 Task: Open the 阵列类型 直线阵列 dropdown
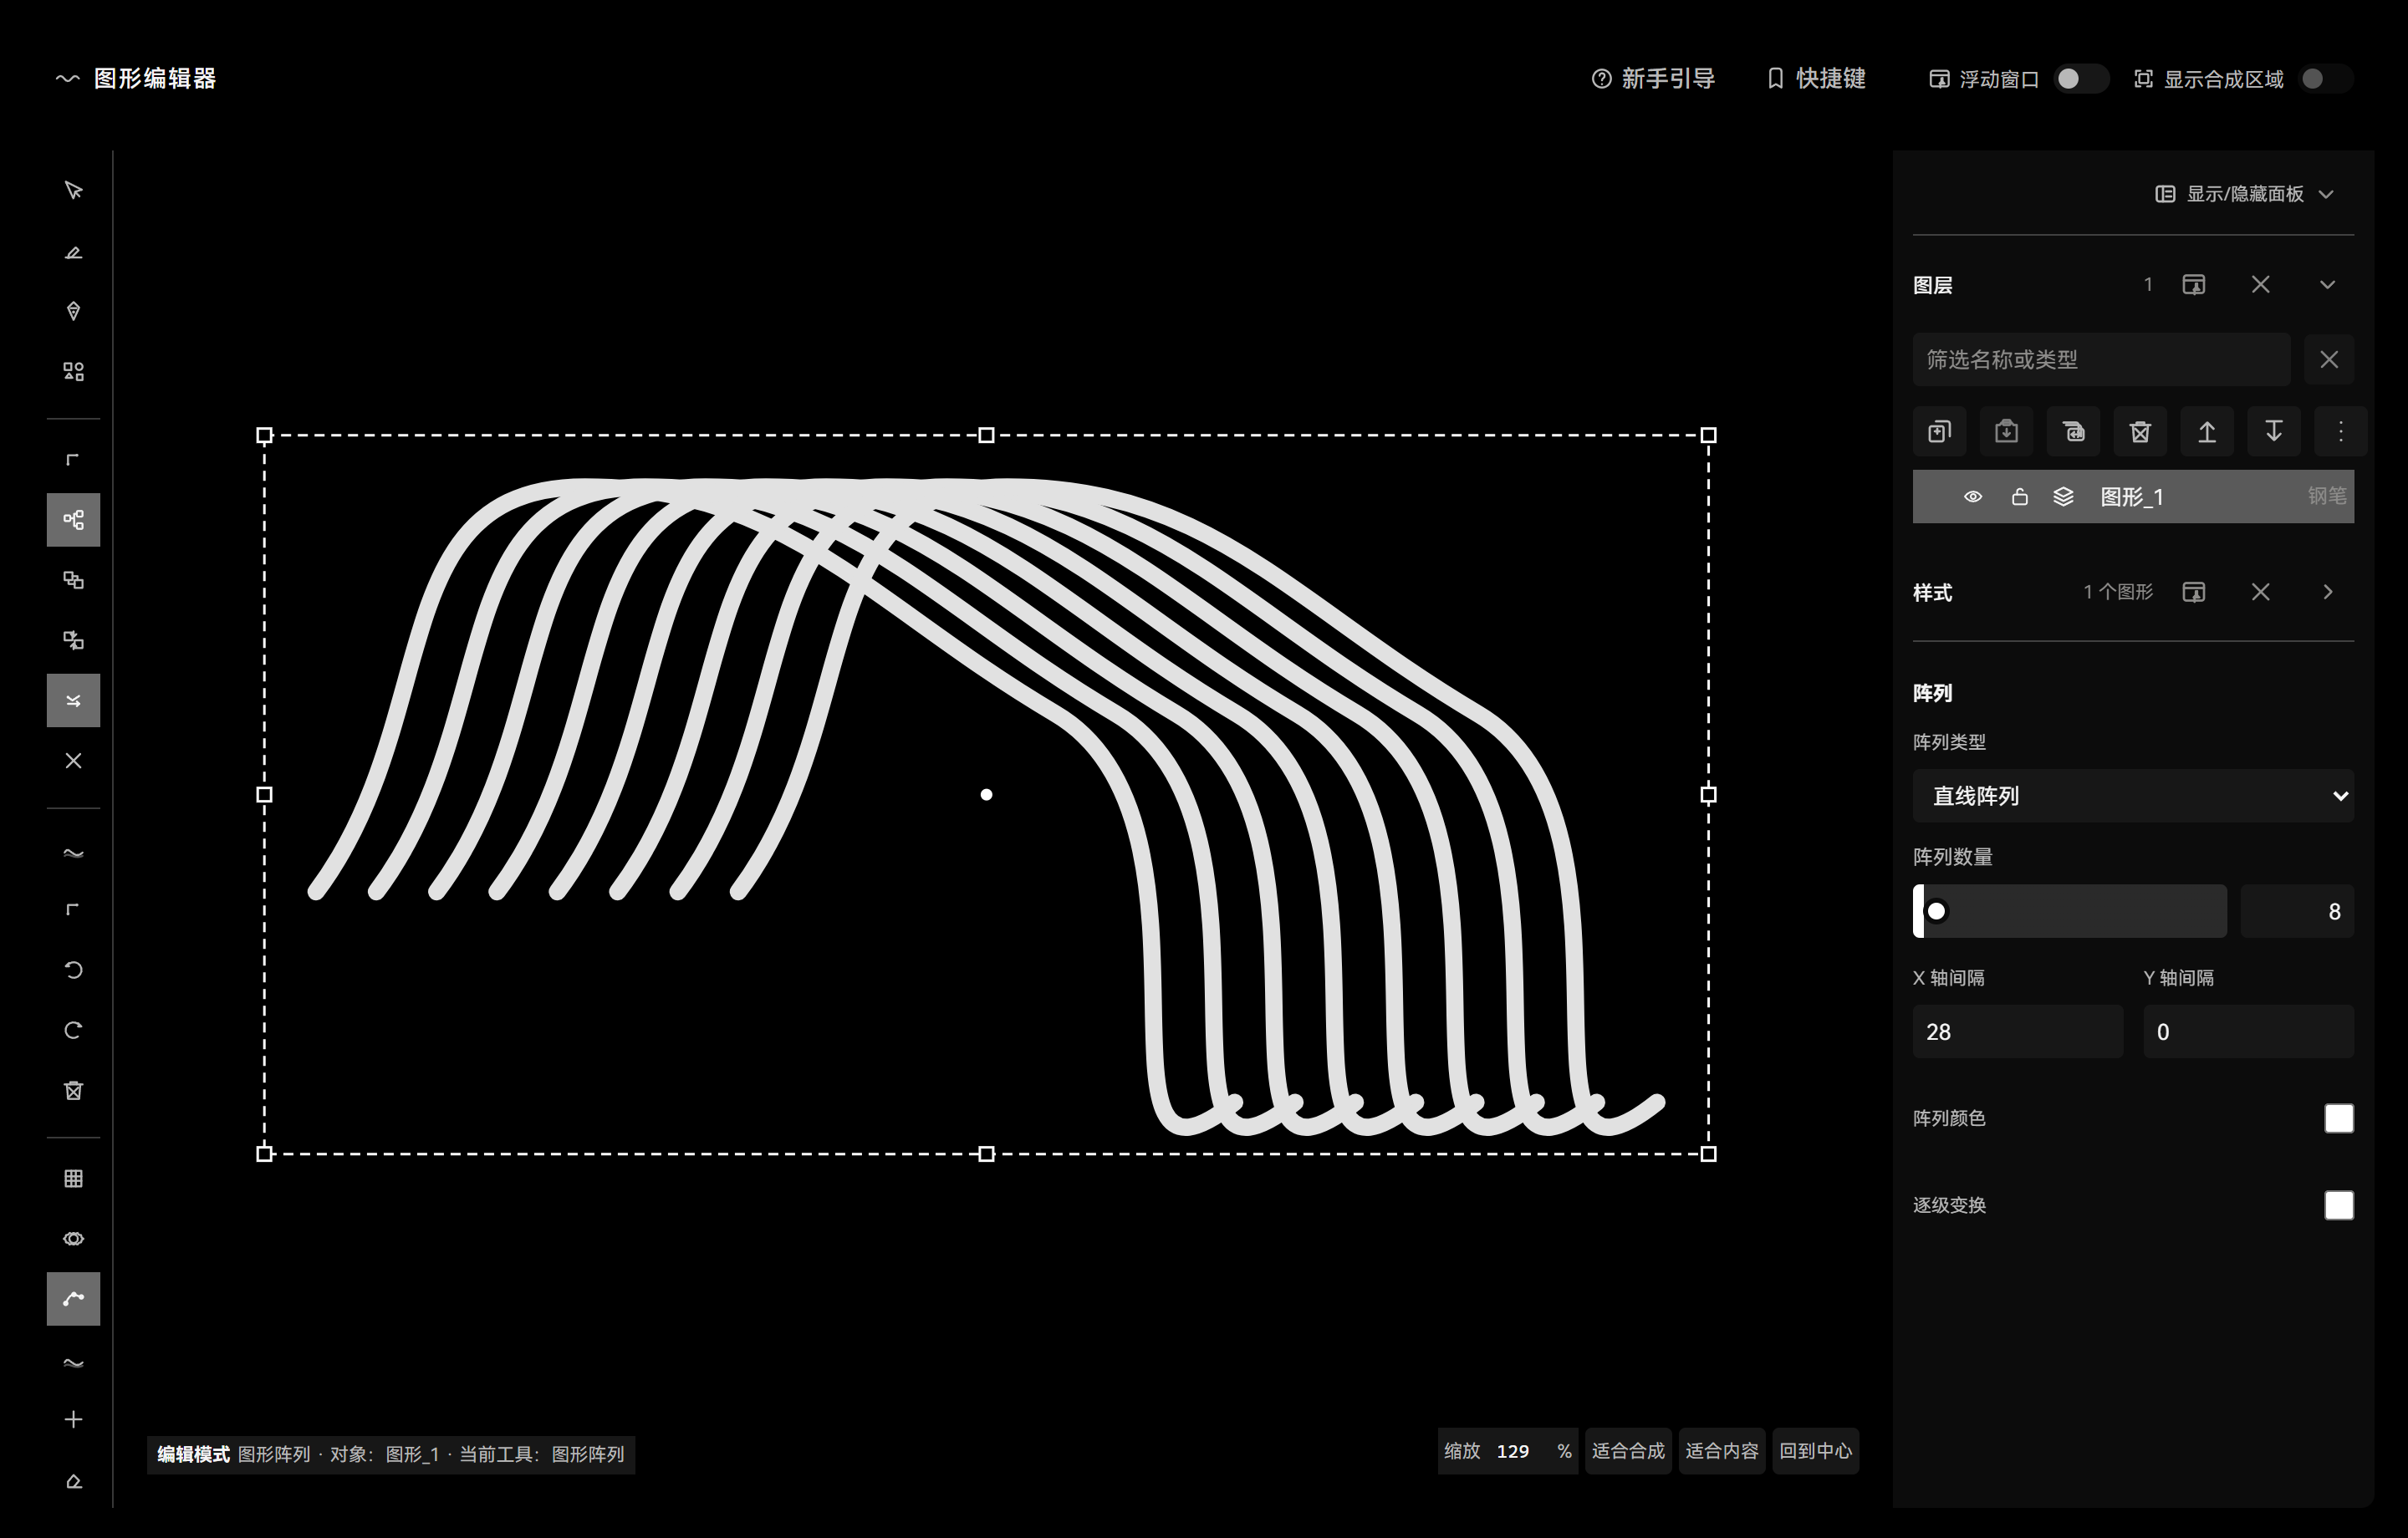pos(2133,796)
